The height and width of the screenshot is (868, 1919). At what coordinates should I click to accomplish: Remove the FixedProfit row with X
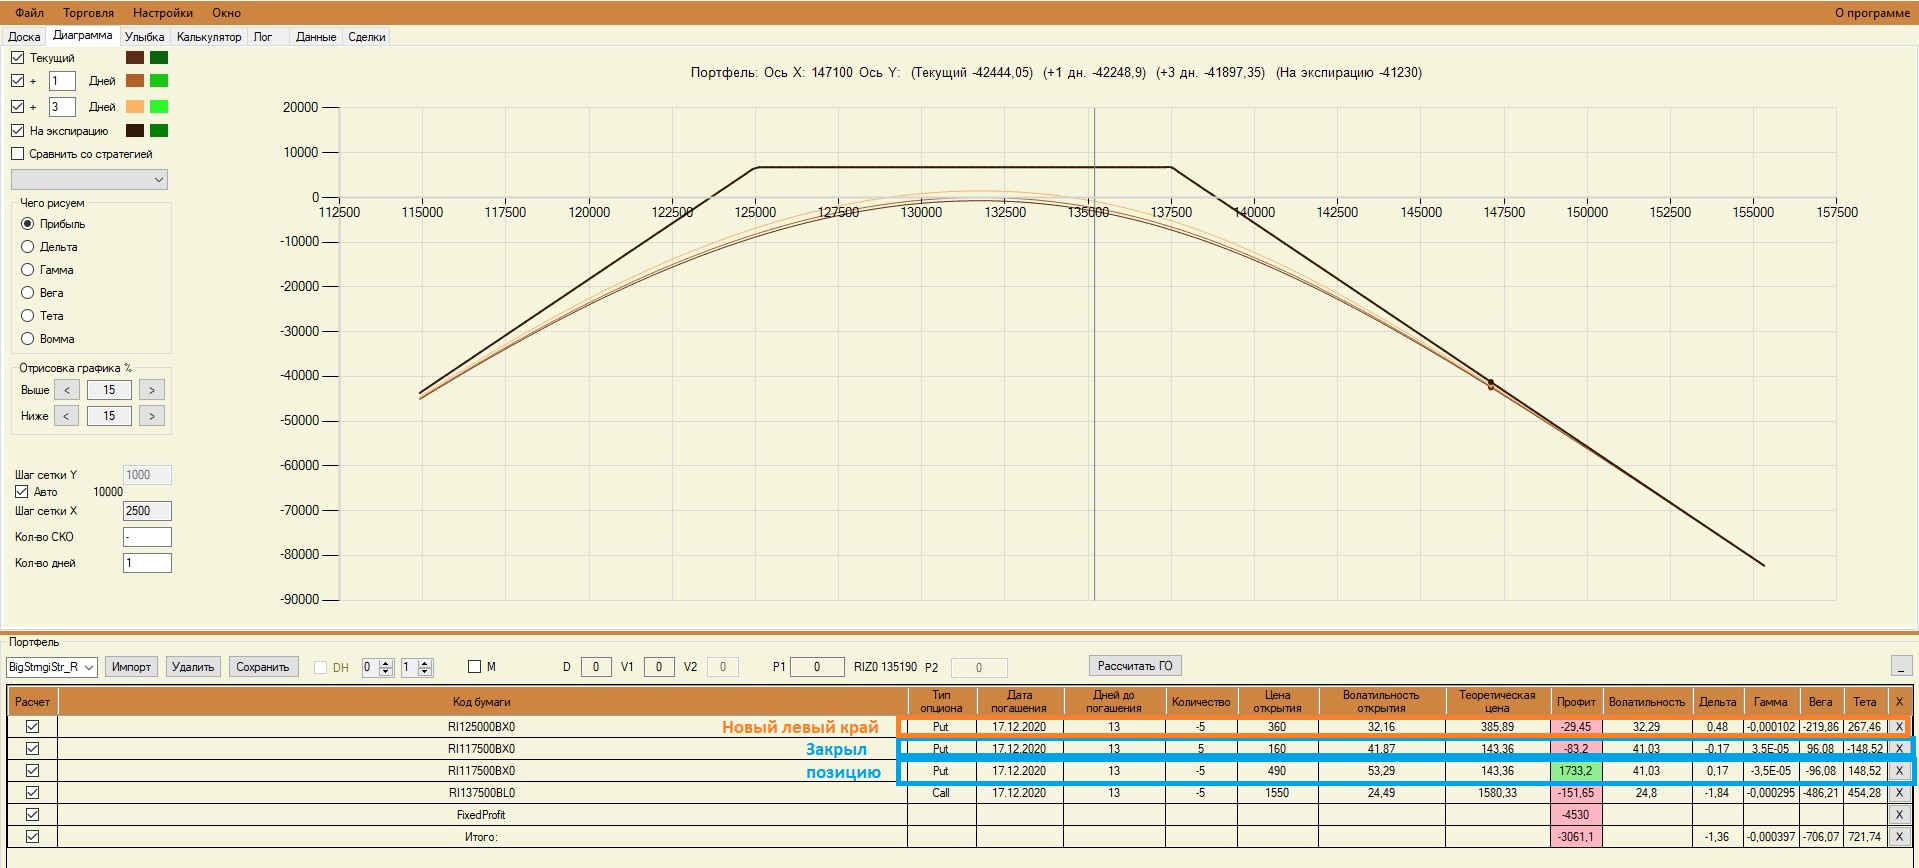point(1899,815)
